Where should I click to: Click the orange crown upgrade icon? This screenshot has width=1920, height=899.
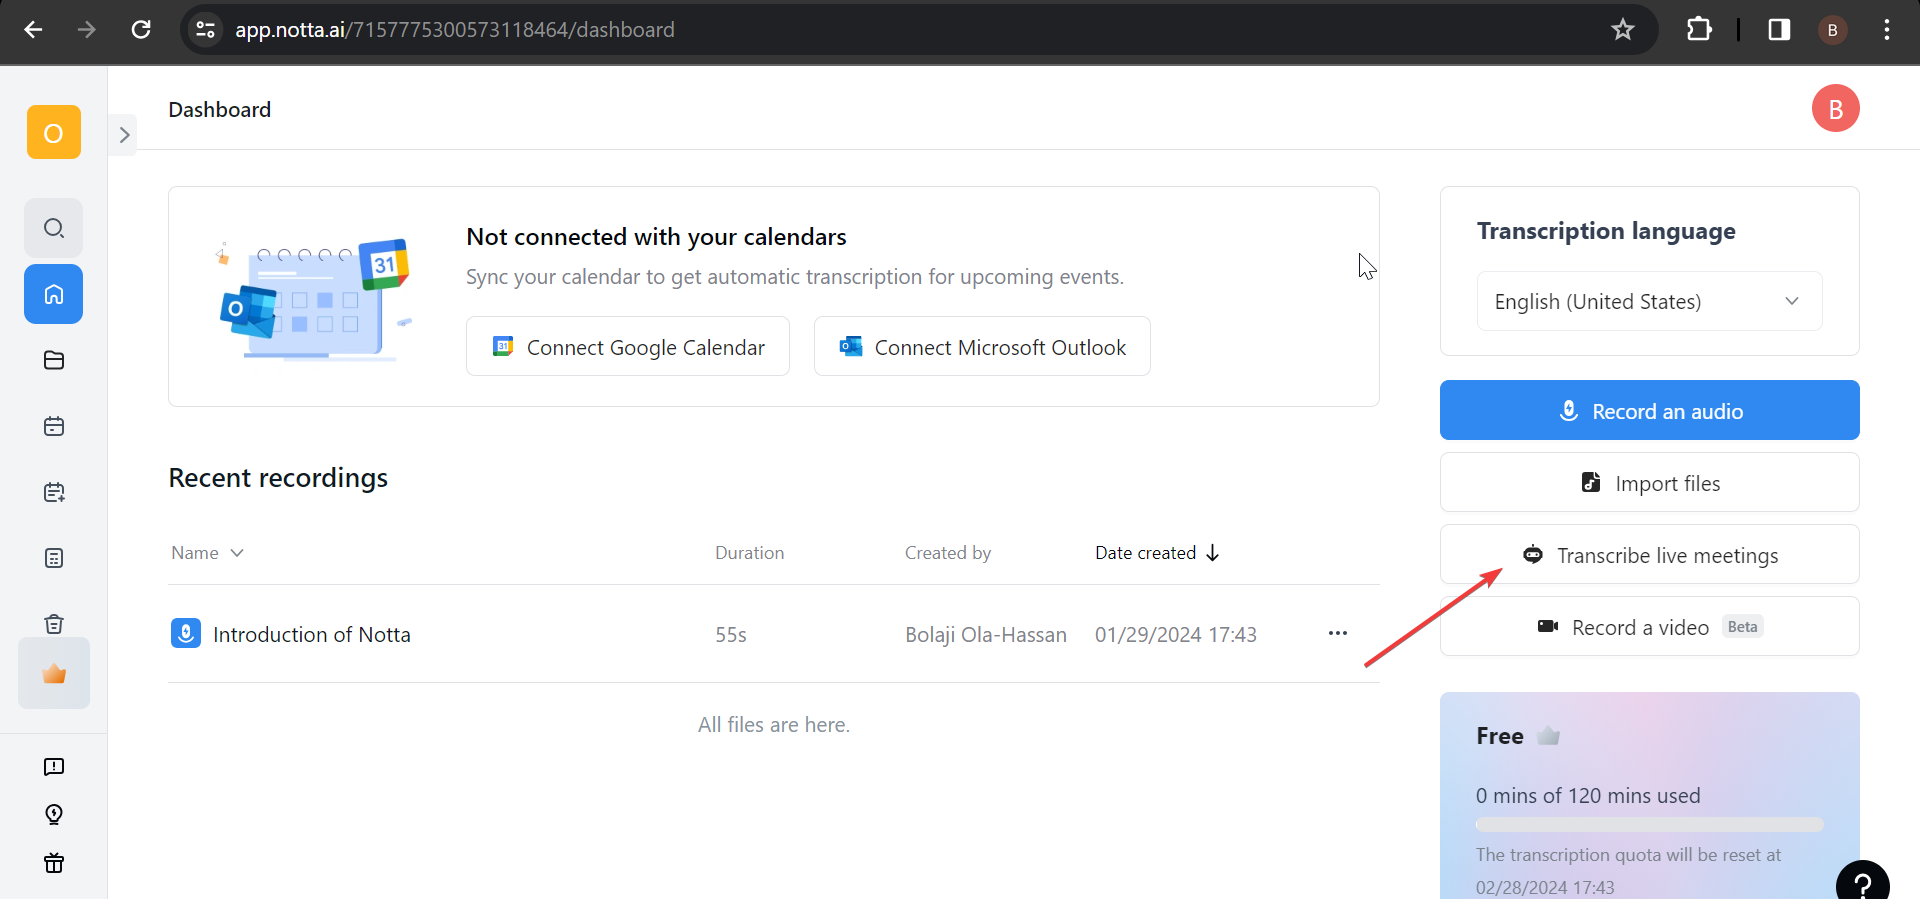click(54, 674)
